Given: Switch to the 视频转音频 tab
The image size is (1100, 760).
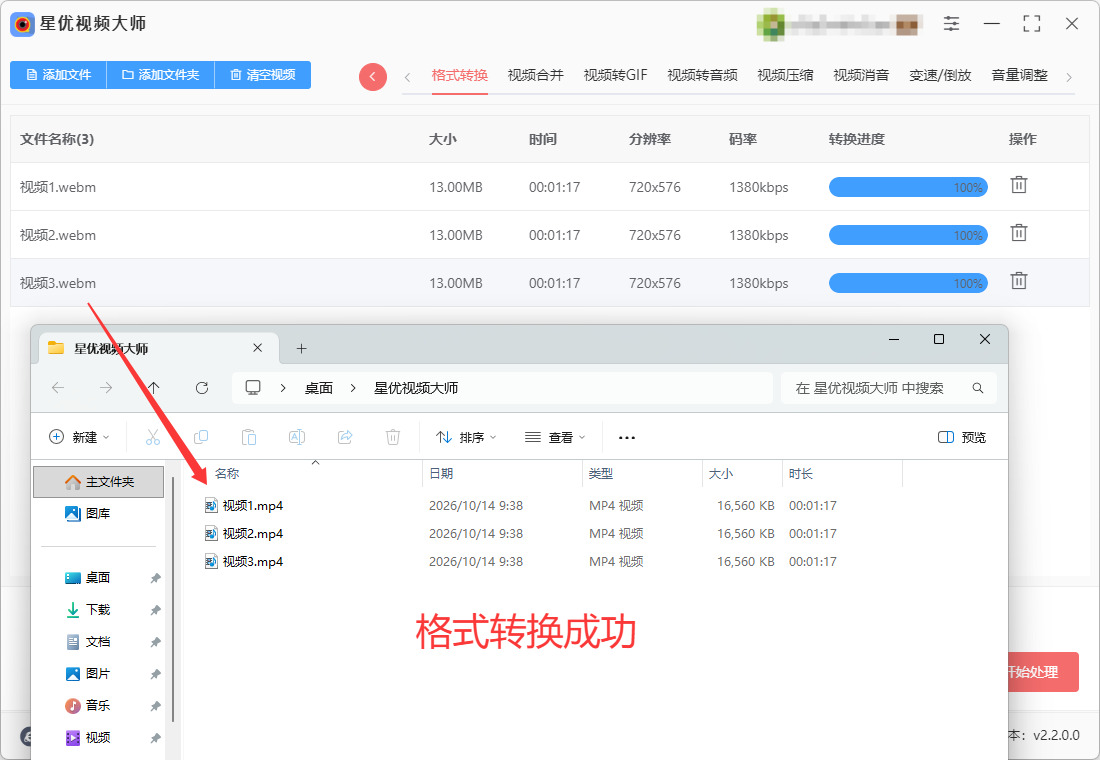Looking at the screenshot, I should (702, 75).
